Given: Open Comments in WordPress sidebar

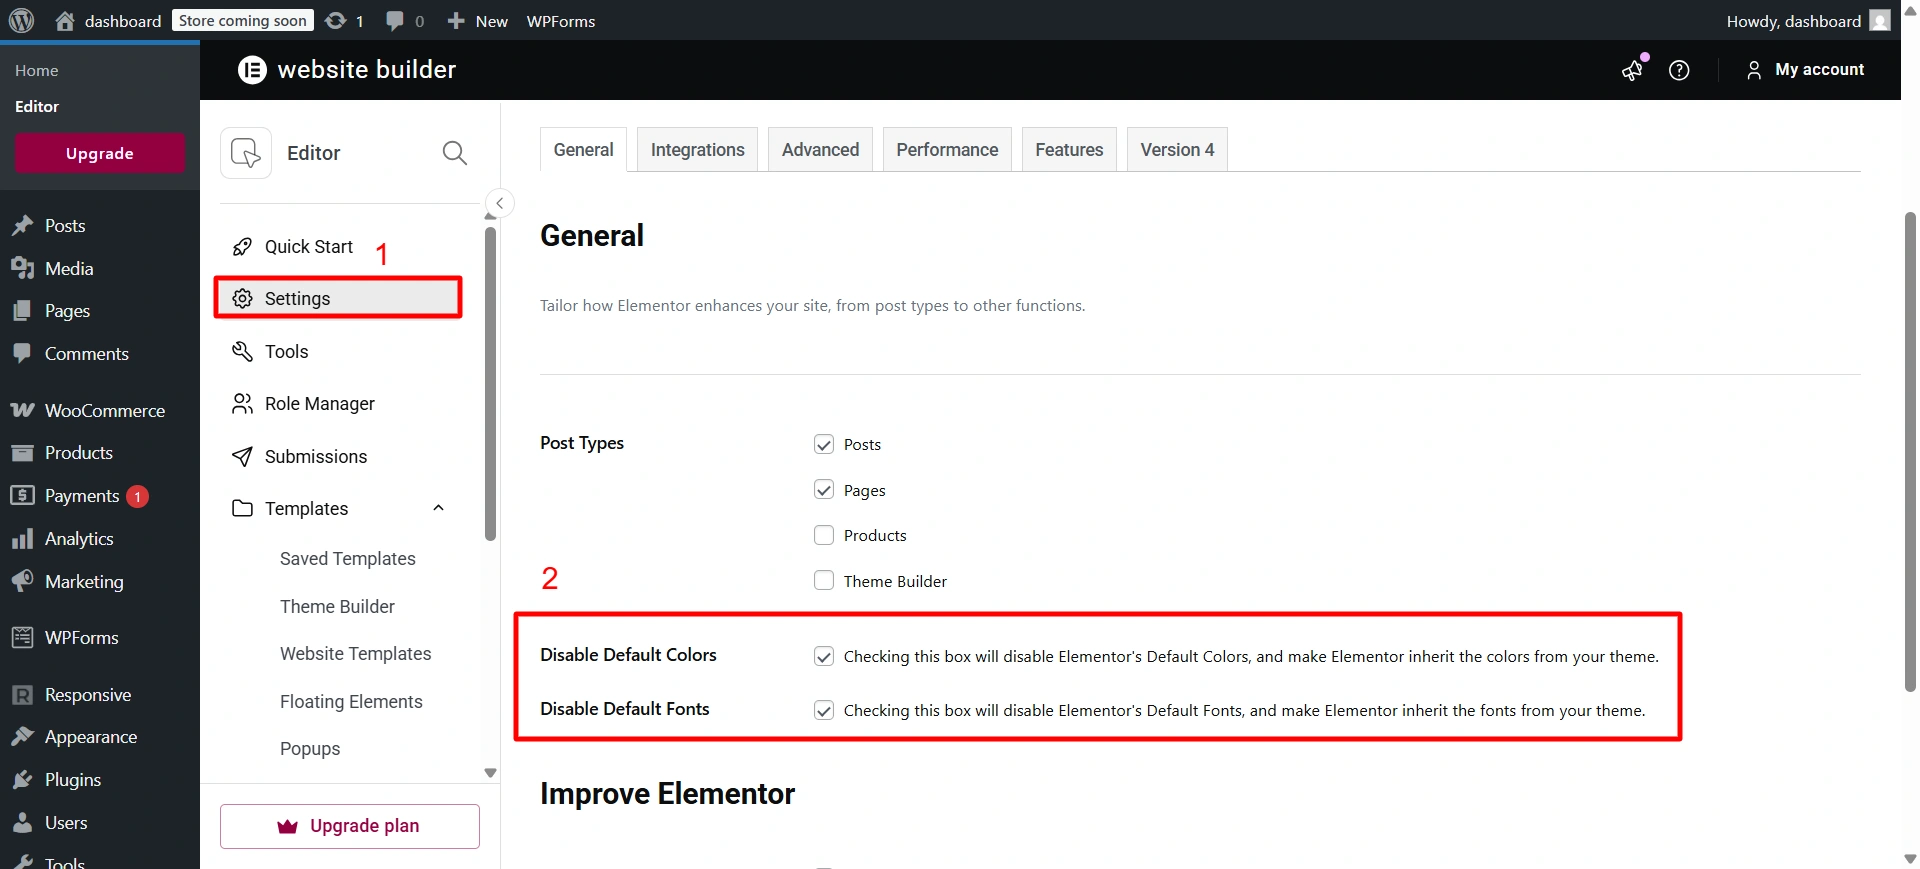Looking at the screenshot, I should [x=87, y=354].
